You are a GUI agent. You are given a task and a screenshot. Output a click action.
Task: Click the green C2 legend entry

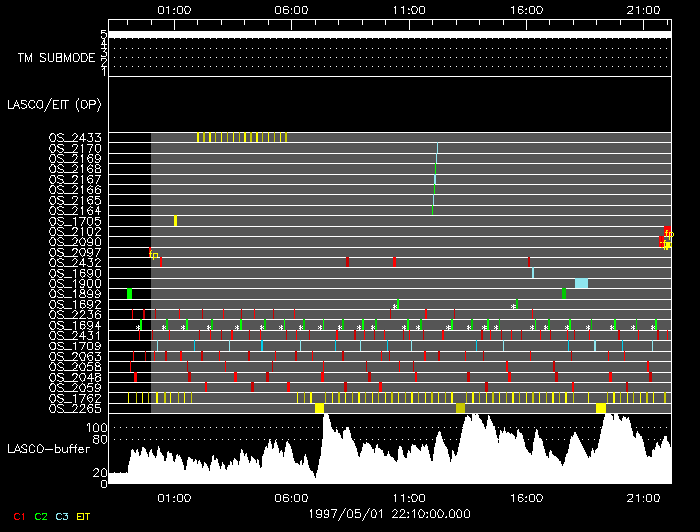[x=41, y=516]
